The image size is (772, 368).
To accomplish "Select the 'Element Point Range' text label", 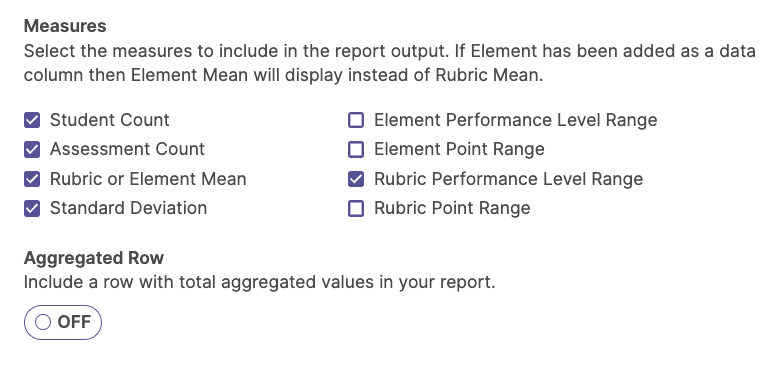I will tap(459, 149).
